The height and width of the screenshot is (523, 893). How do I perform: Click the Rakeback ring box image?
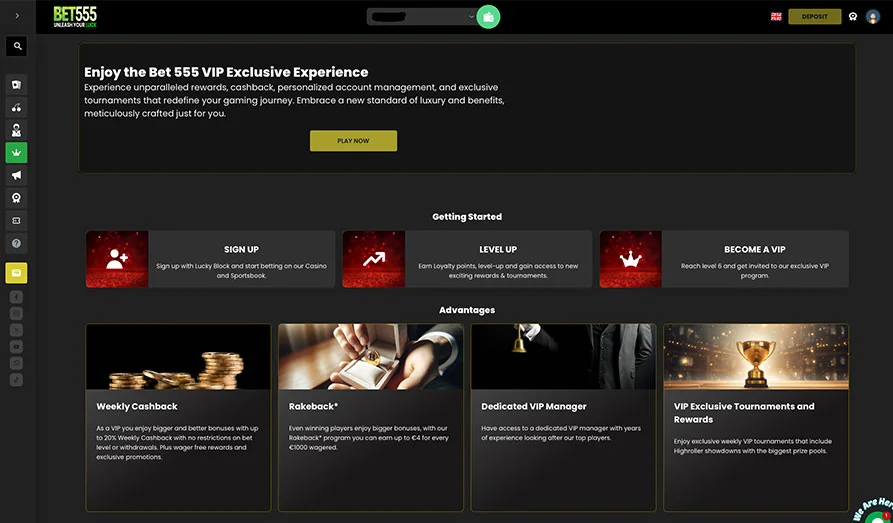tap(371, 357)
